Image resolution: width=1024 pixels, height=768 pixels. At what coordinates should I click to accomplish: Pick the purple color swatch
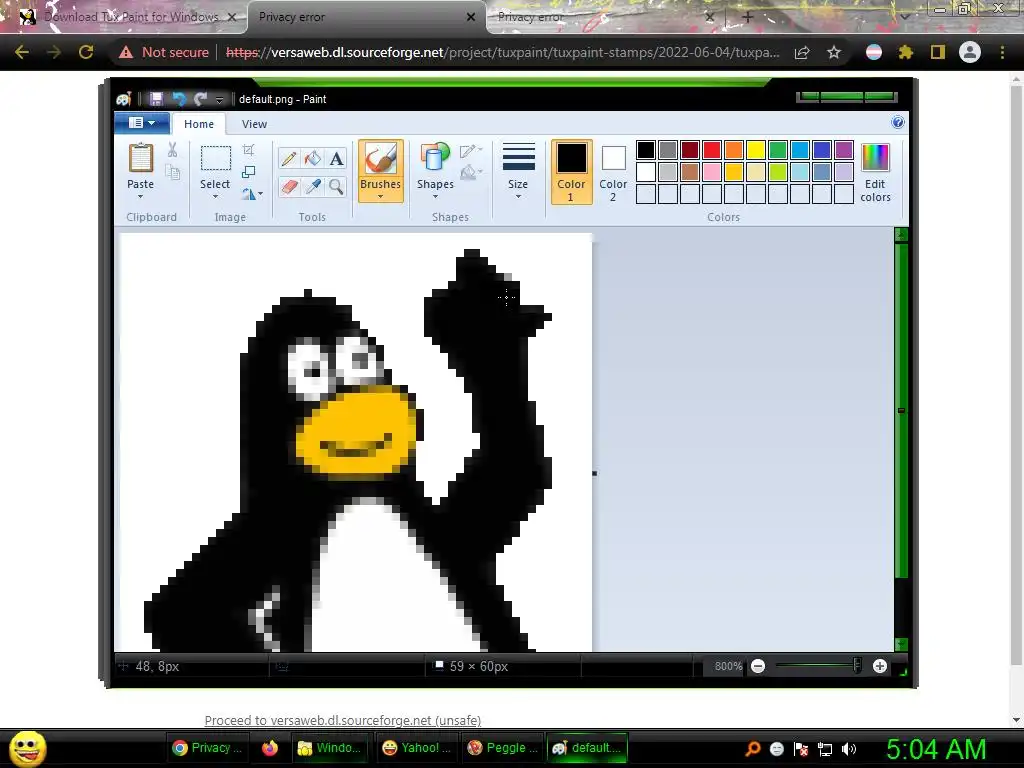click(844, 150)
